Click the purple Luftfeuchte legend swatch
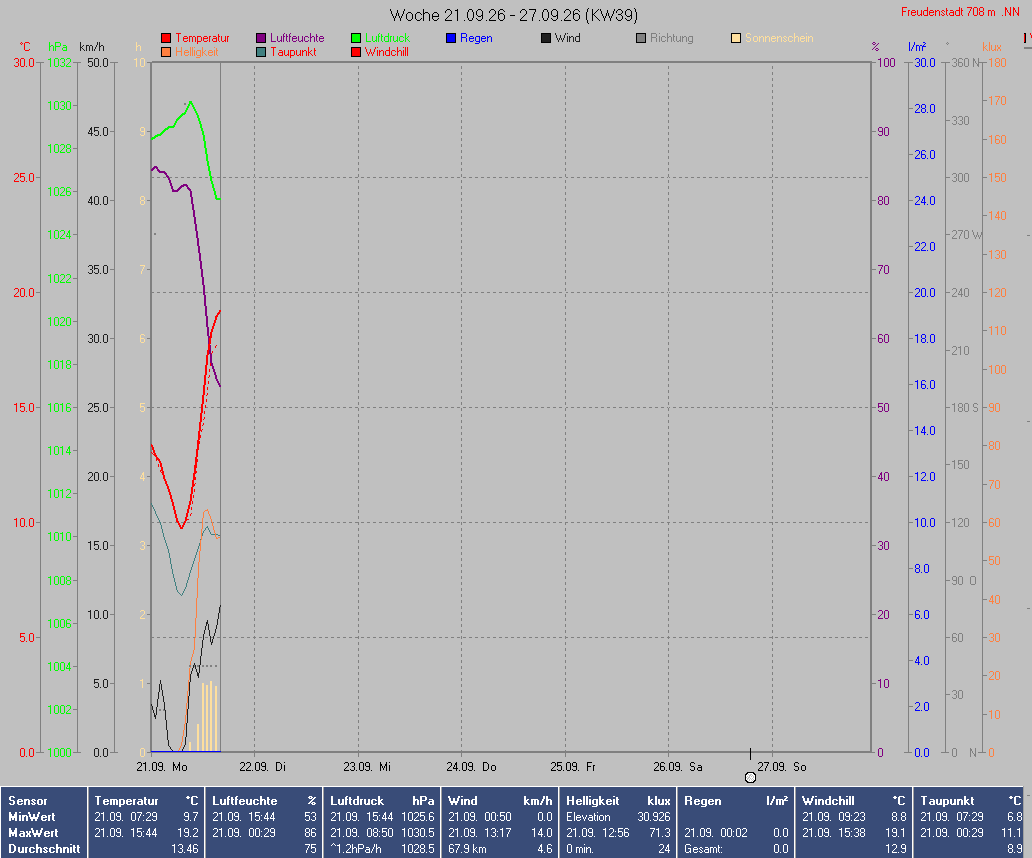The height and width of the screenshot is (858, 1032). (261, 38)
